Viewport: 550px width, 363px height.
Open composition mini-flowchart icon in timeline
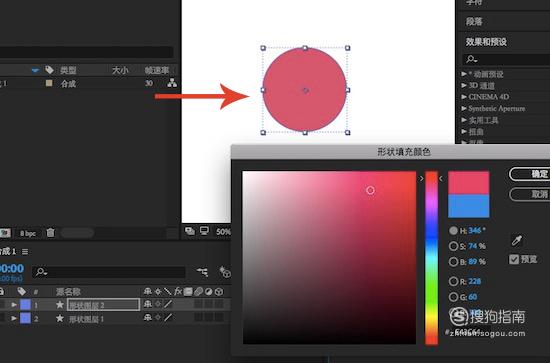(202, 272)
